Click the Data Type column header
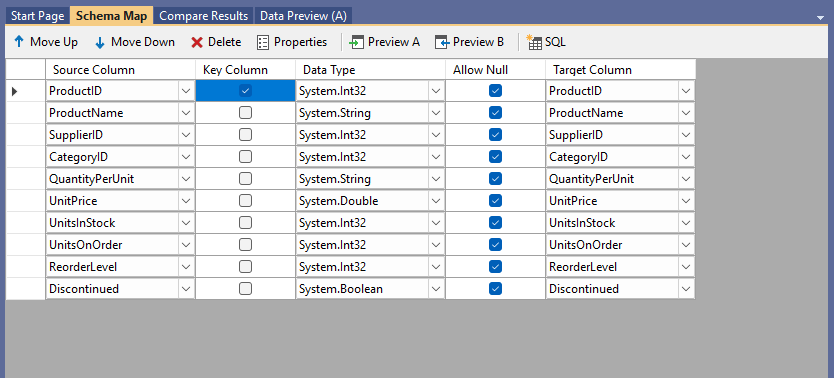The height and width of the screenshot is (378, 834). (x=370, y=70)
